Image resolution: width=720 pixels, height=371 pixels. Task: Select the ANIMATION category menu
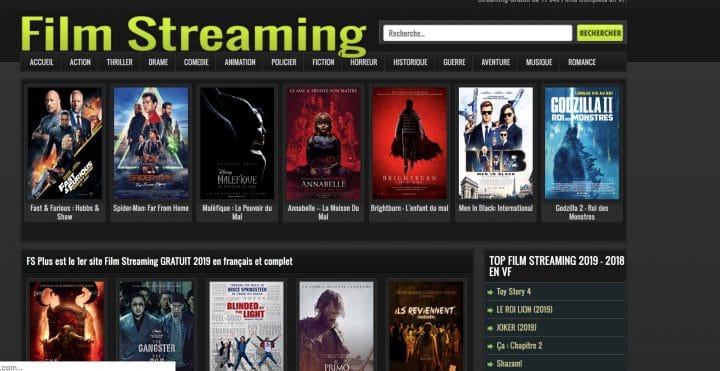(240, 62)
